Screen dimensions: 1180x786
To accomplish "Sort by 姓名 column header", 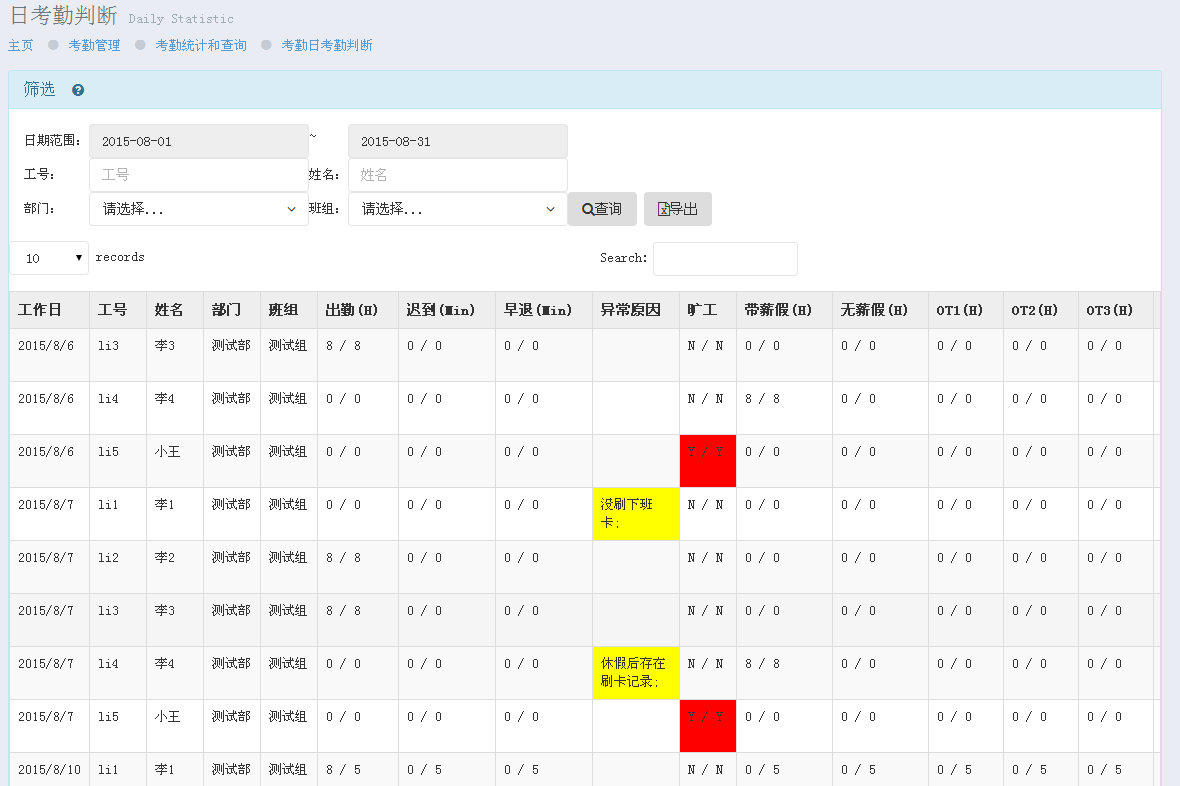I will [175, 310].
